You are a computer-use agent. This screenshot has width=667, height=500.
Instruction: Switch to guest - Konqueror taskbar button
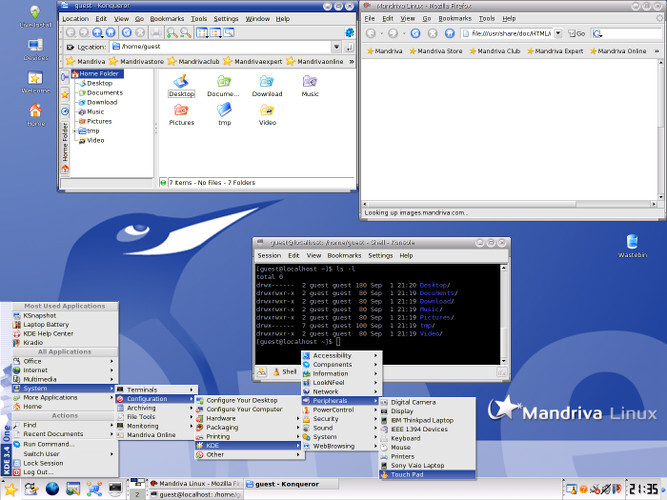click(x=291, y=484)
